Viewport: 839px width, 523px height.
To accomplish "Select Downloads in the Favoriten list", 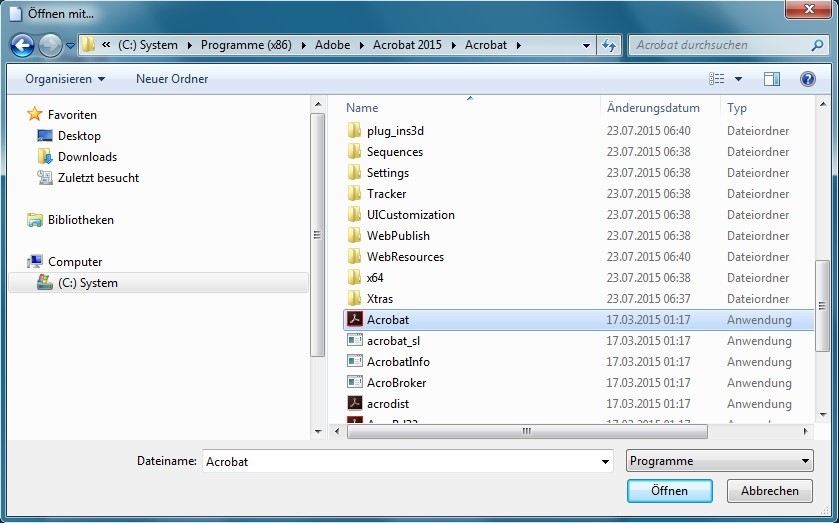I will [87, 157].
